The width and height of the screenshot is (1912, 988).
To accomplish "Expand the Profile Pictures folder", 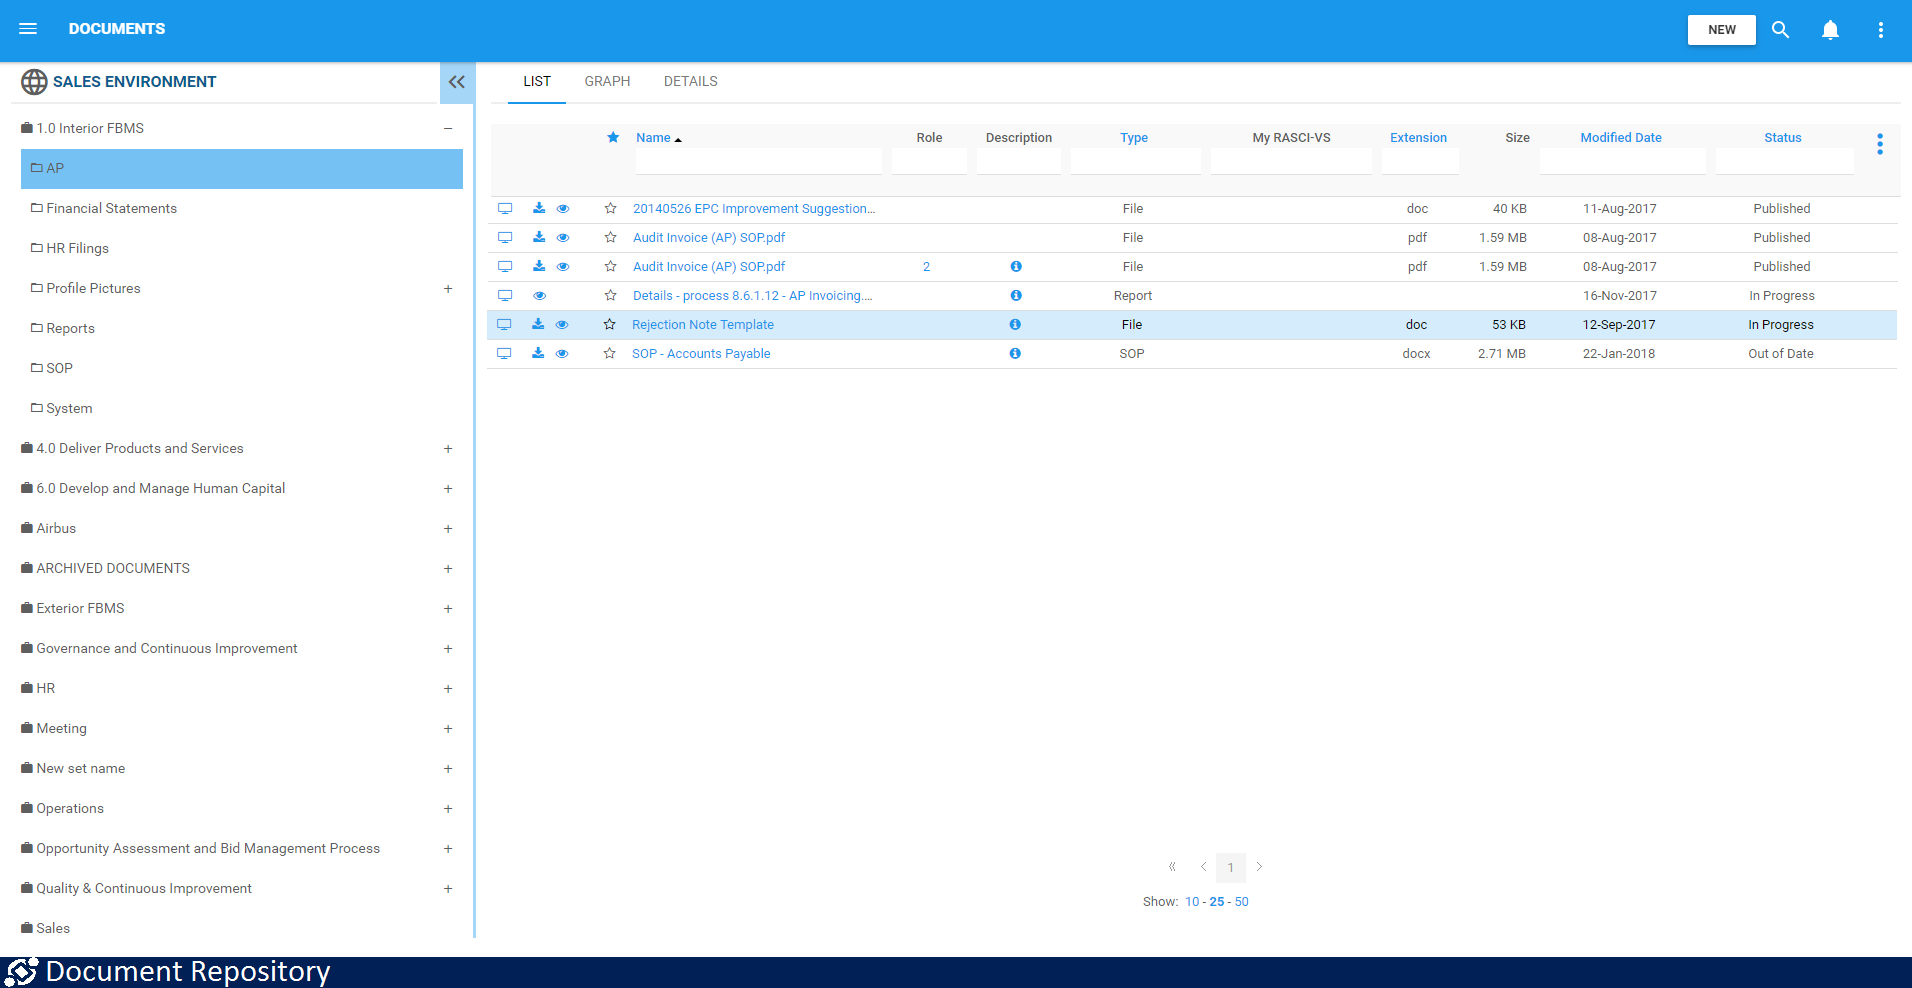I will (x=448, y=289).
